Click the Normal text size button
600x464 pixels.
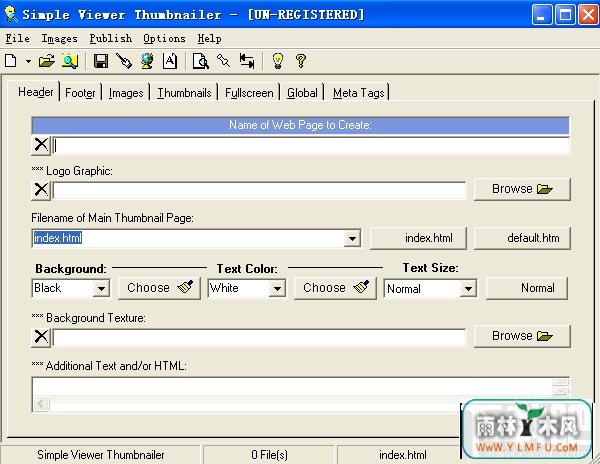(527, 288)
